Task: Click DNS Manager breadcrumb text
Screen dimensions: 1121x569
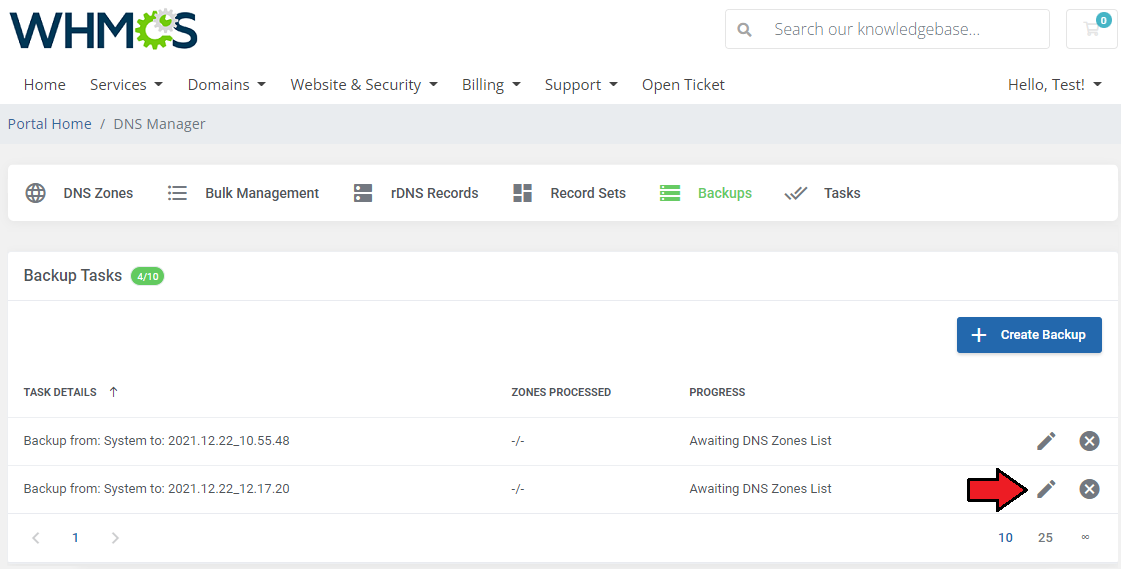Action: pos(159,124)
